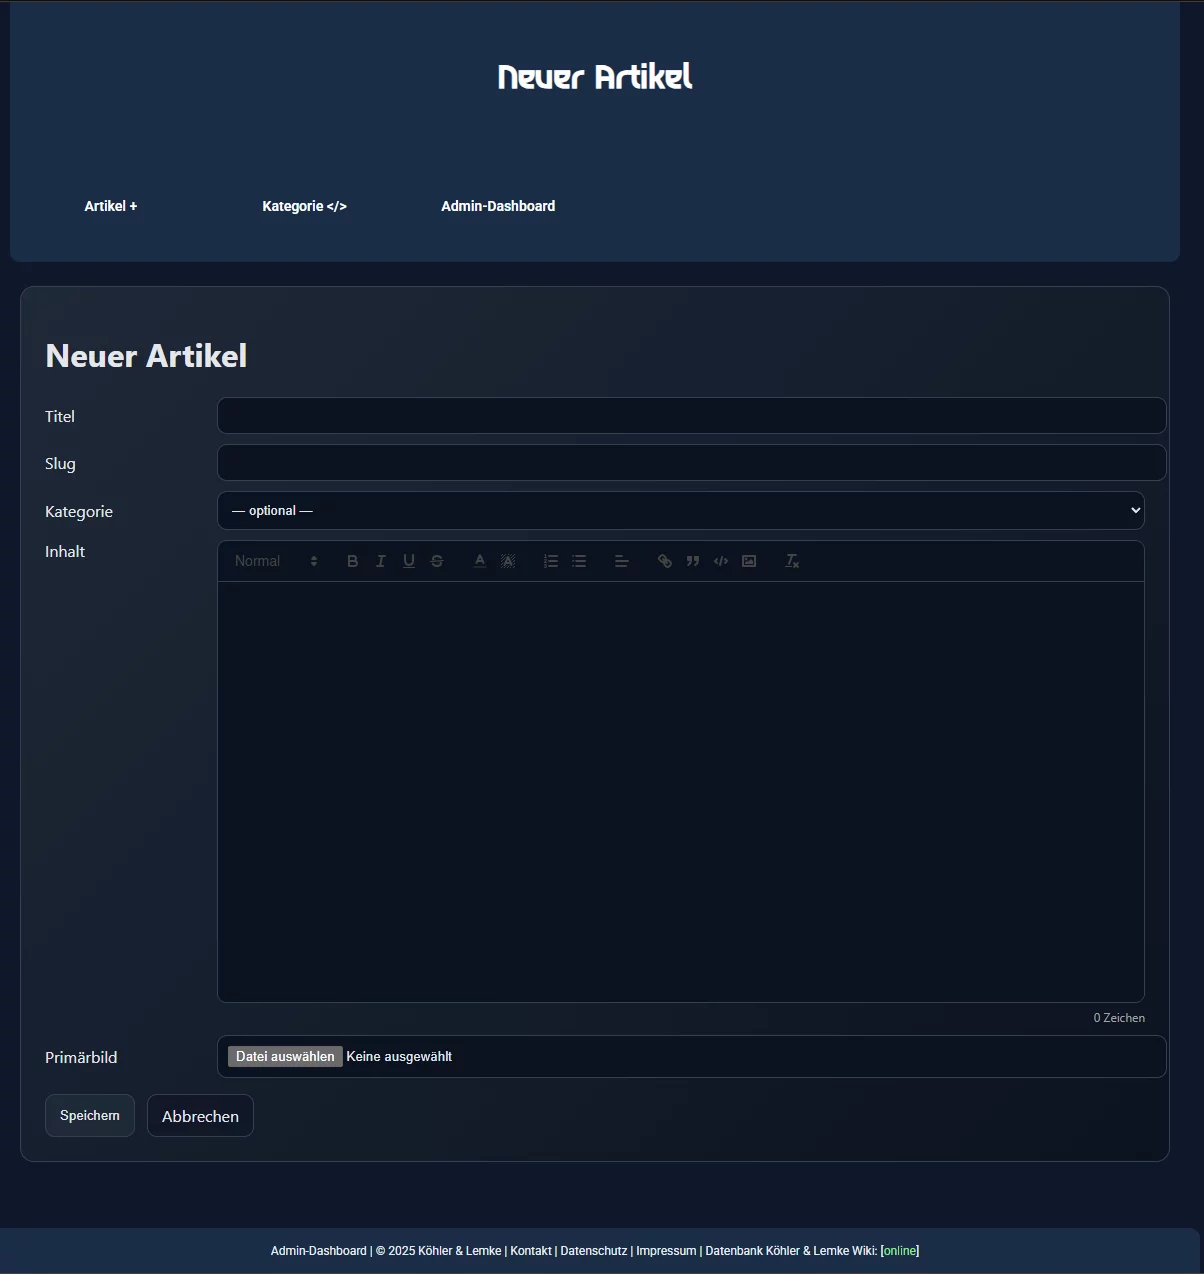
Task: Click the insert link icon
Action: (x=664, y=561)
